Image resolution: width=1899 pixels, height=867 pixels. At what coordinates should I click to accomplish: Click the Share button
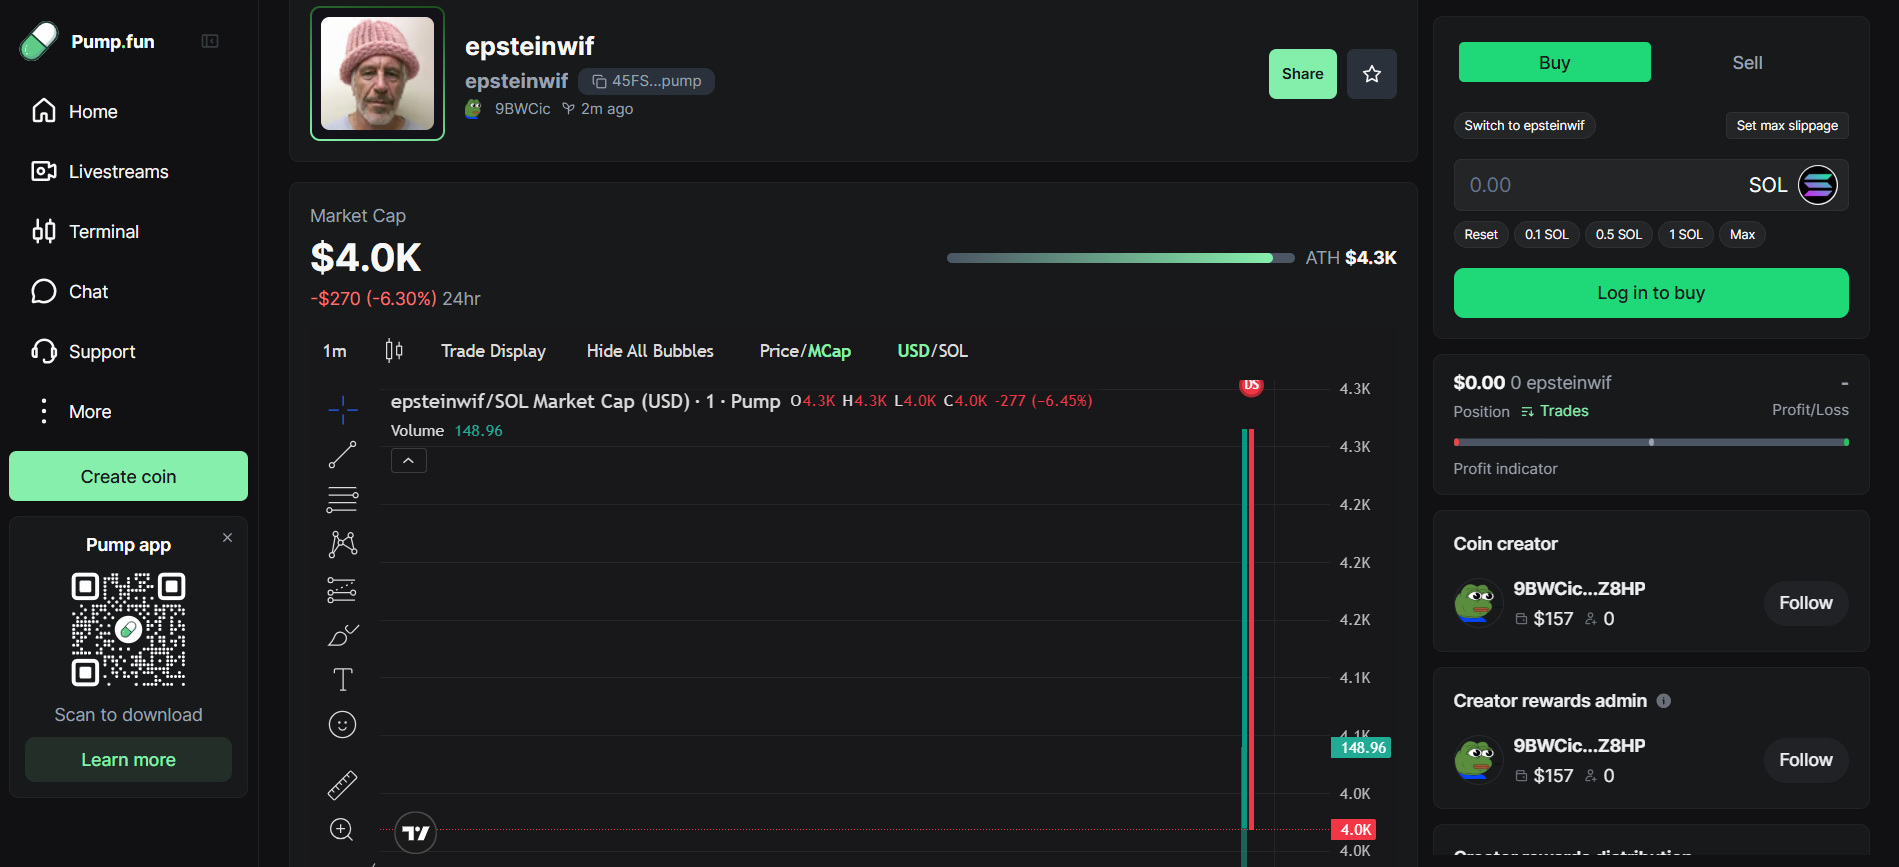coord(1303,74)
